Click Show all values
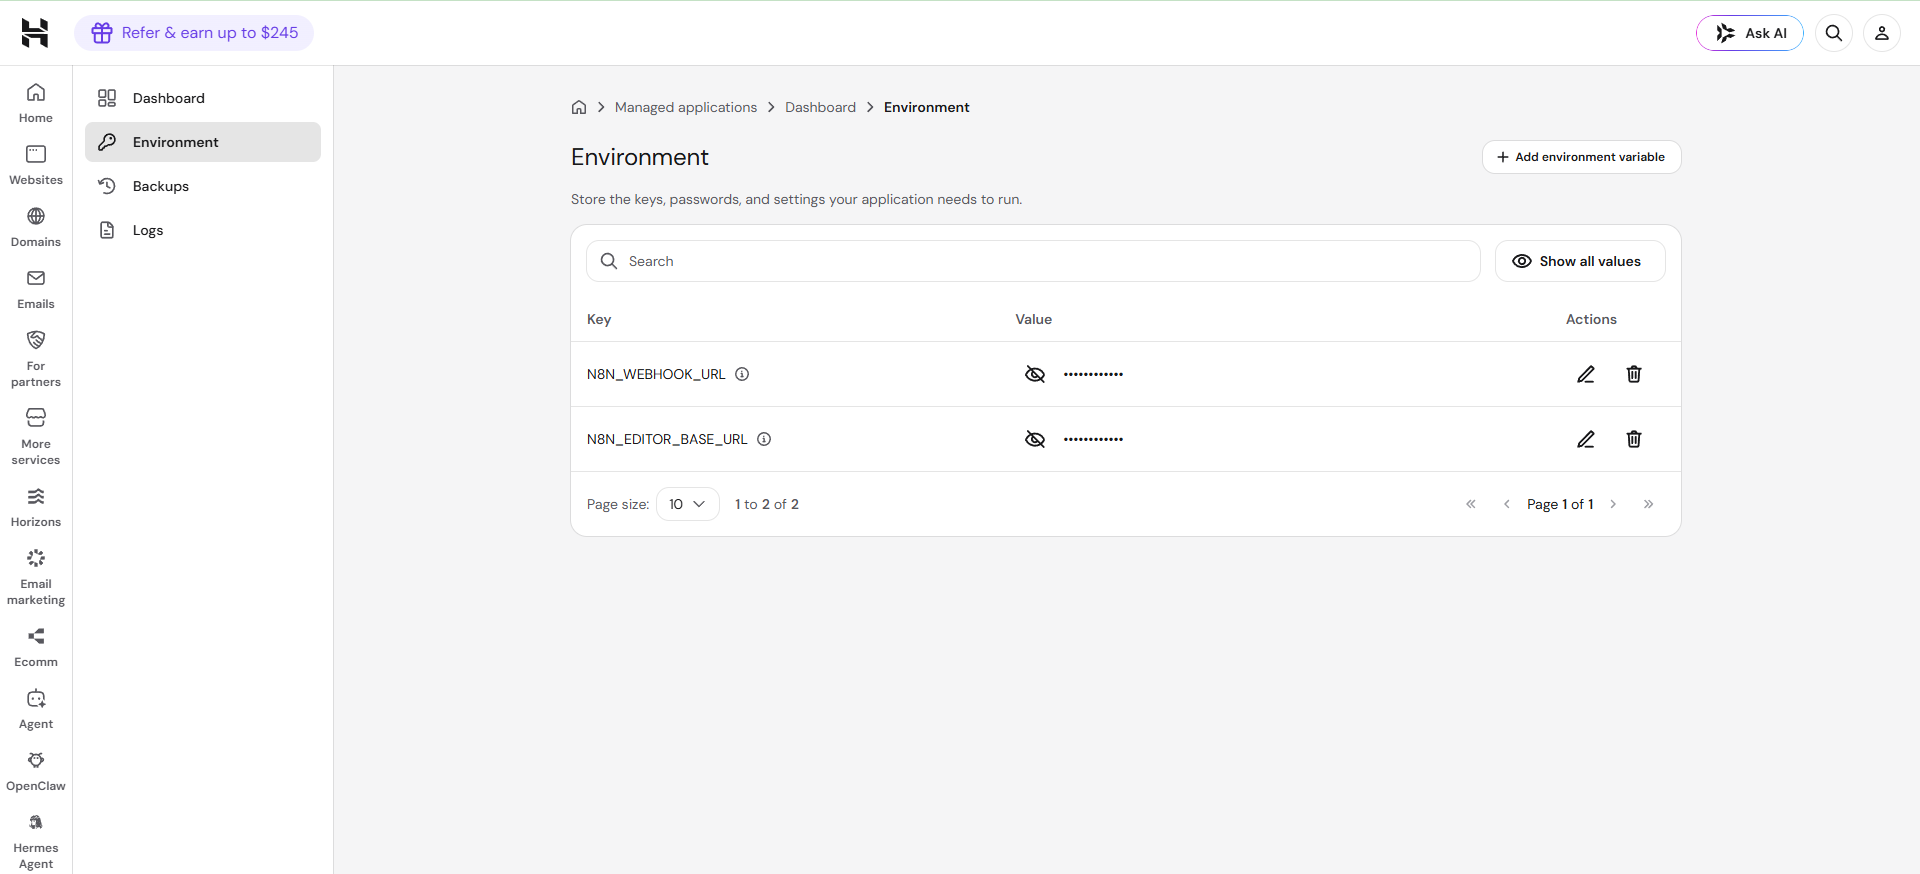Viewport: 1920px width, 874px height. point(1580,261)
